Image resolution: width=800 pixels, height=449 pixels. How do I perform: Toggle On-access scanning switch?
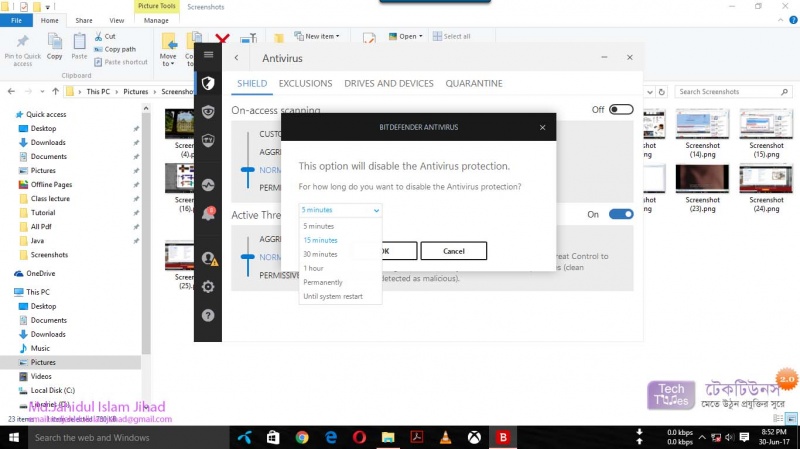coord(621,110)
